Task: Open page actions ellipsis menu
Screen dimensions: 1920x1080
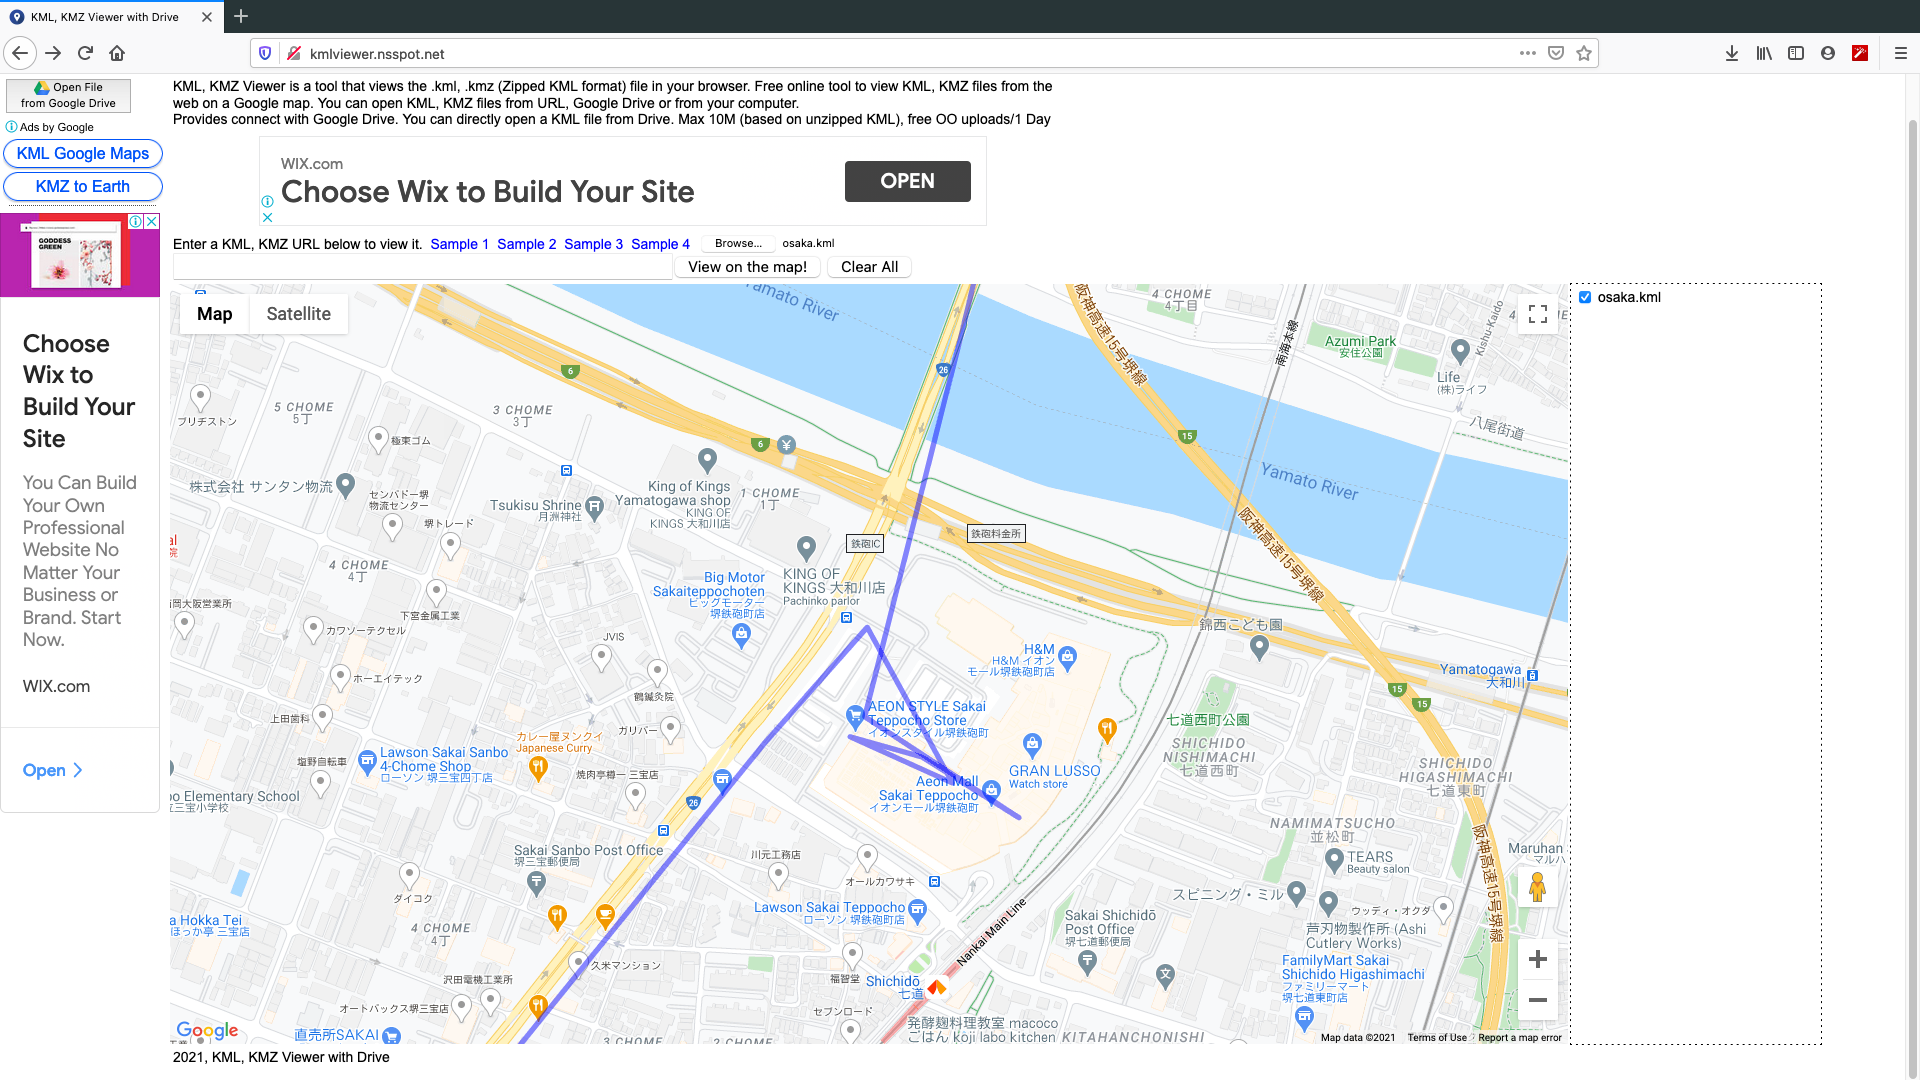Action: tap(1527, 53)
